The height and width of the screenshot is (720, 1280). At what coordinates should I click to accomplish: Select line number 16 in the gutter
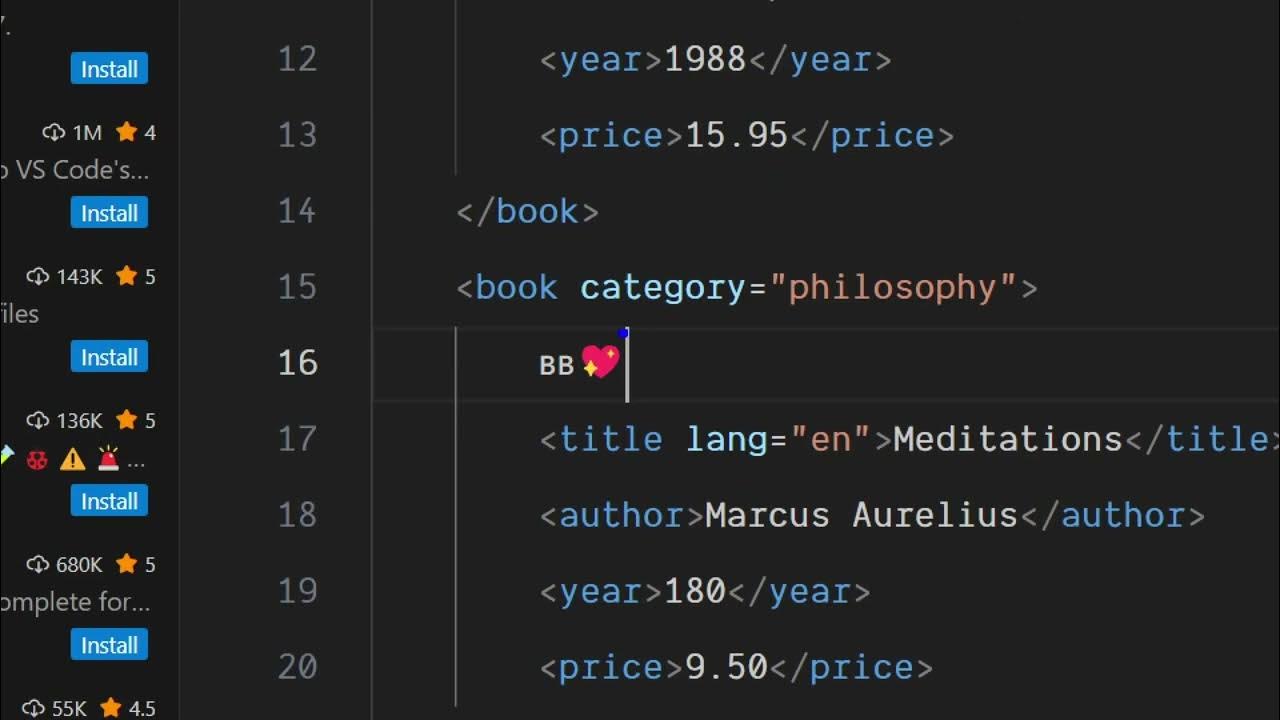point(297,362)
